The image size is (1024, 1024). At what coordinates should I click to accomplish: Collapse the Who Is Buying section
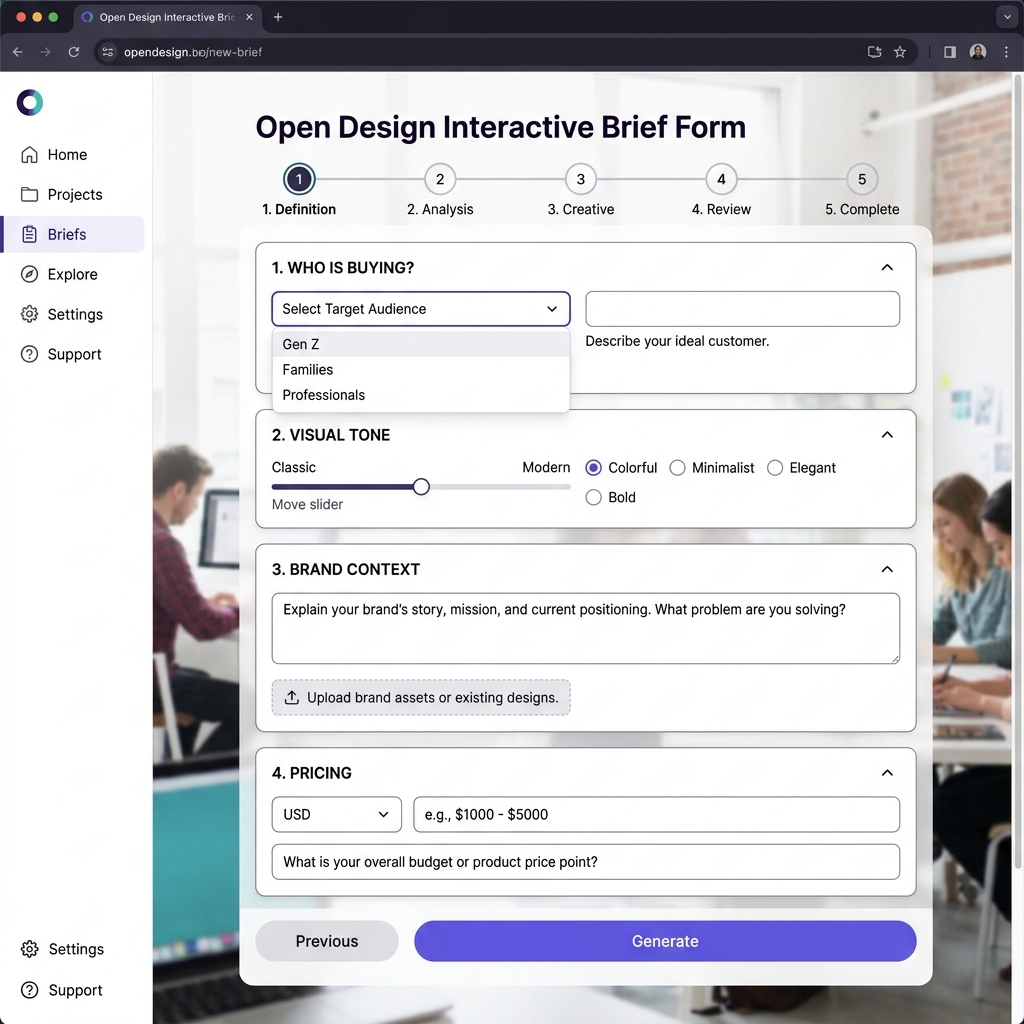pos(887,268)
